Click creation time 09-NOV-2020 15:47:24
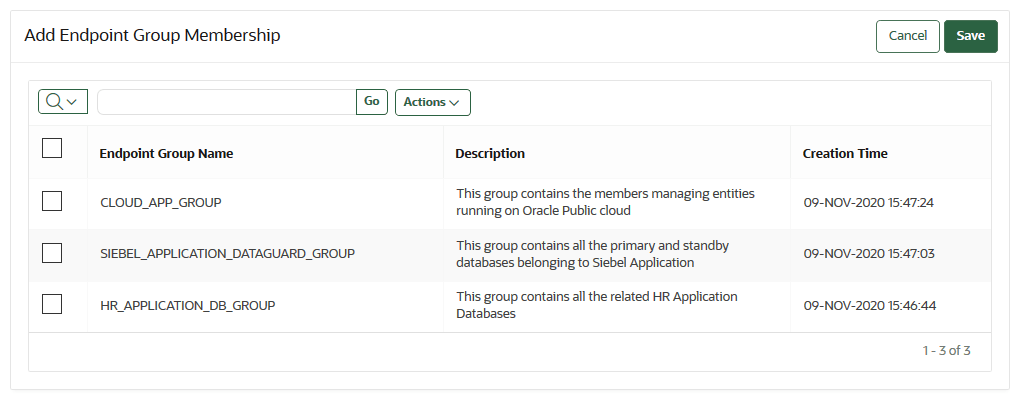This screenshot has width=1019, height=399. point(868,203)
